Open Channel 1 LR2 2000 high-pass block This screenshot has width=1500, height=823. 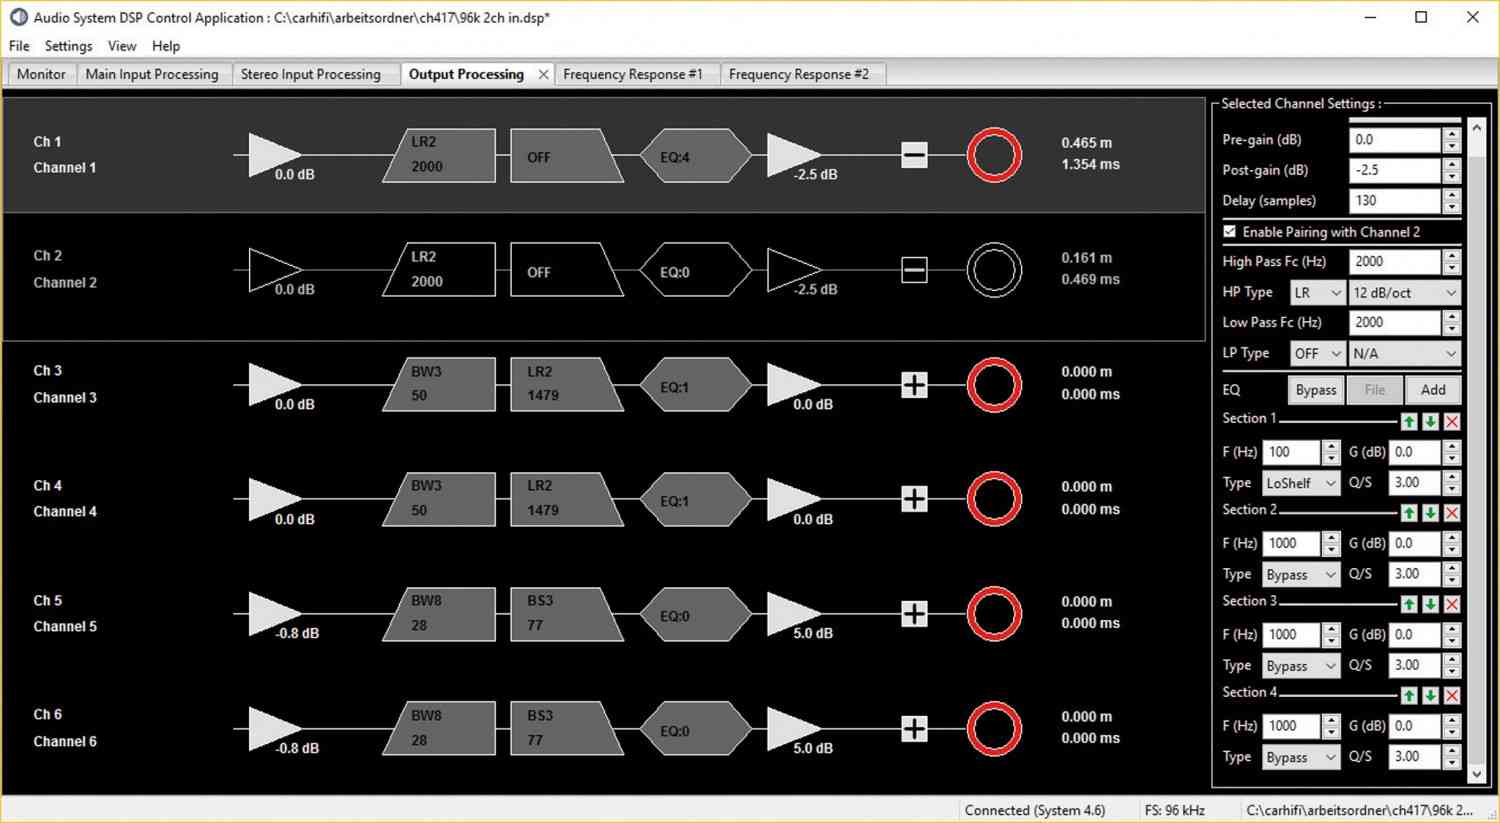pos(439,155)
